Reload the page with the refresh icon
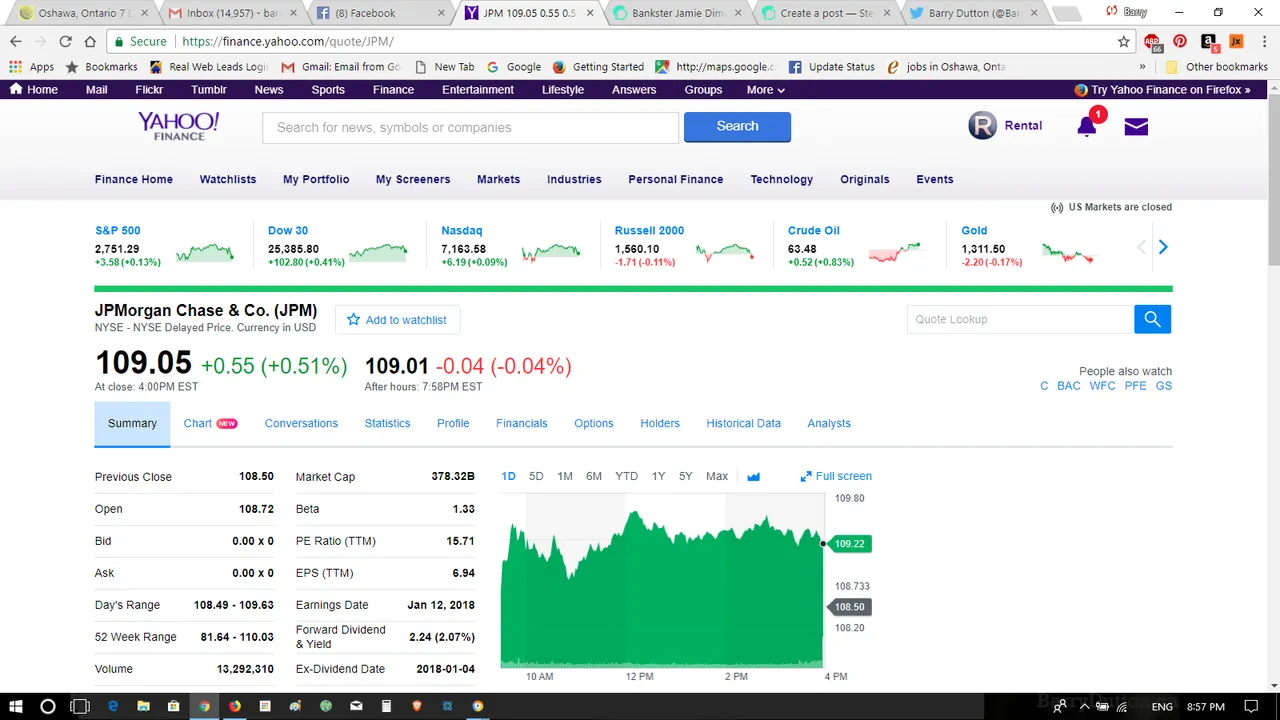This screenshot has width=1280, height=720. point(65,42)
